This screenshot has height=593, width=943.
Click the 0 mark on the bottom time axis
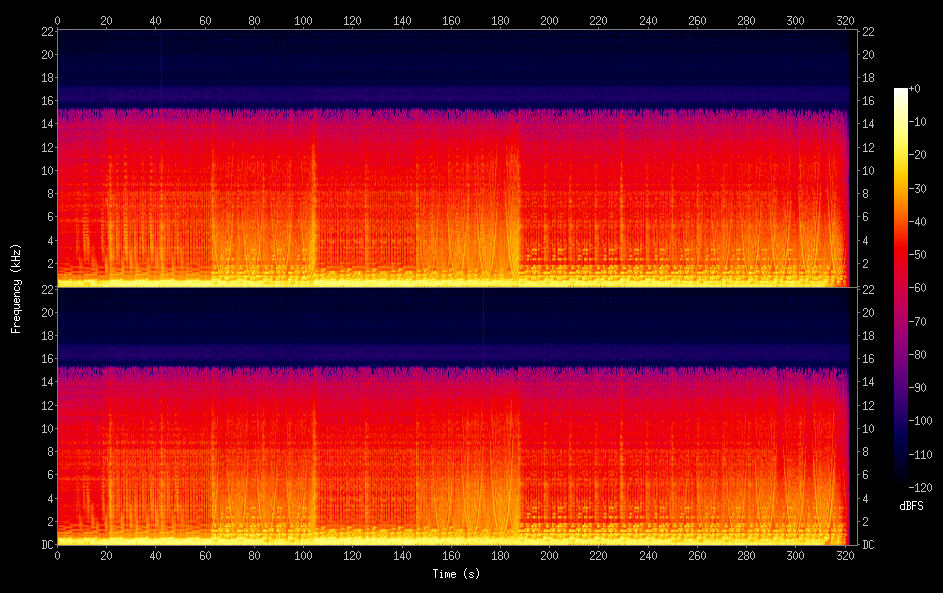57,555
